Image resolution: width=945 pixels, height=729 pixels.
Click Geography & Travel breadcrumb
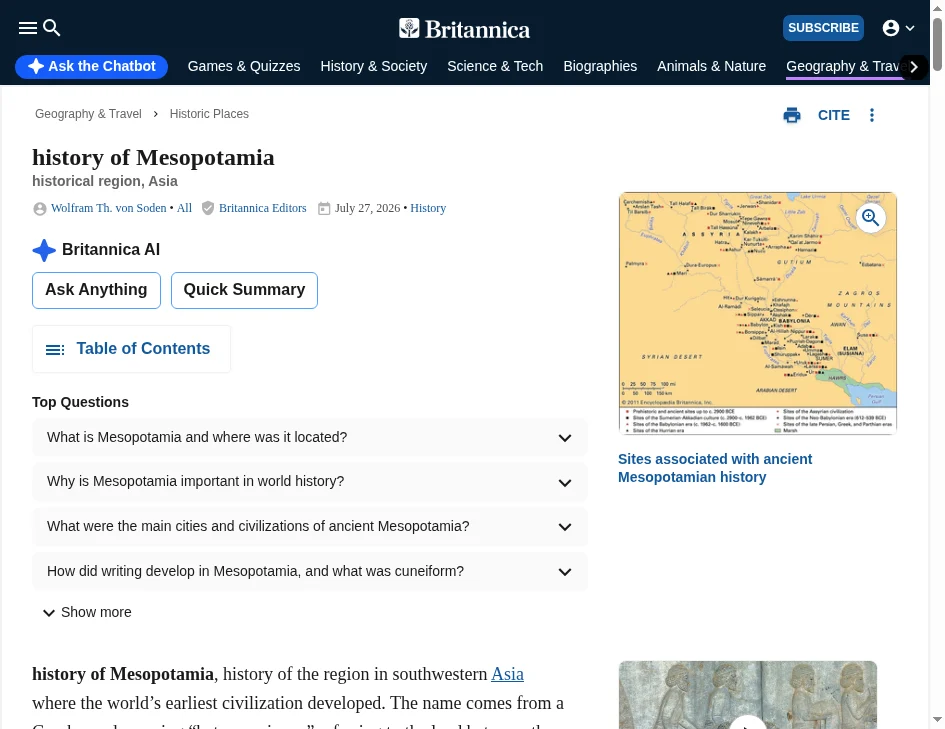[88, 114]
